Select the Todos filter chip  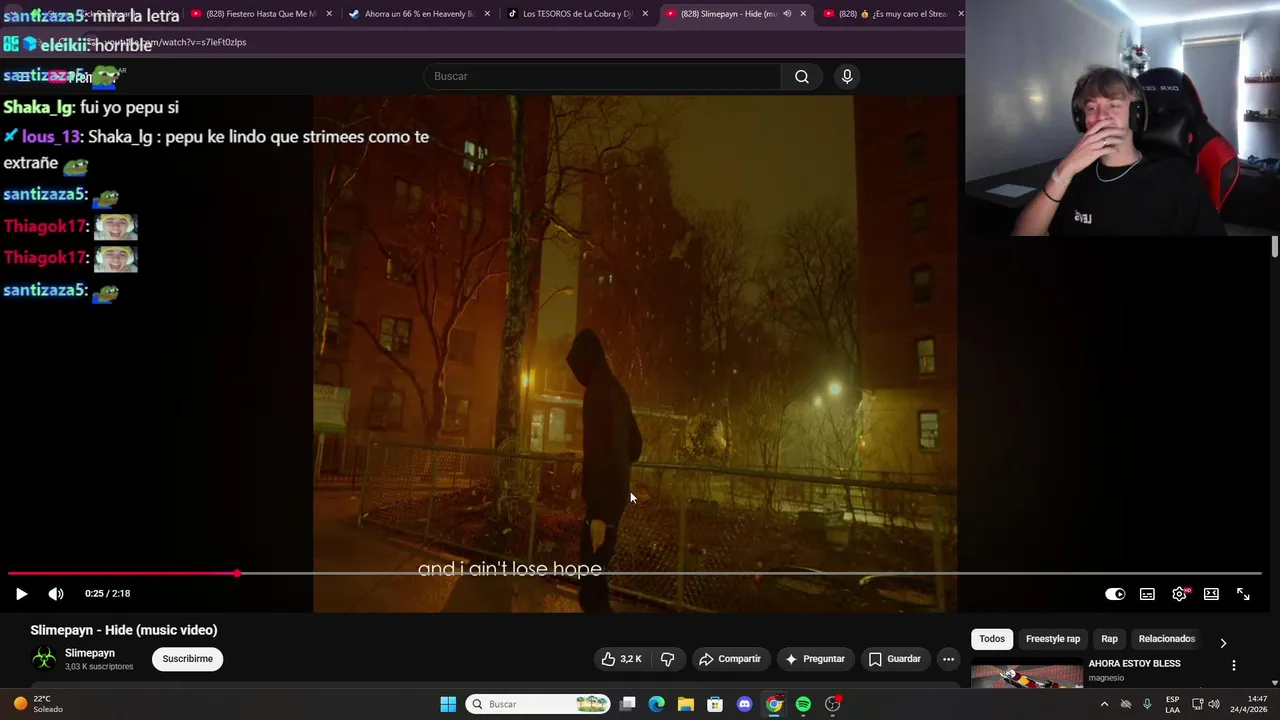992,639
